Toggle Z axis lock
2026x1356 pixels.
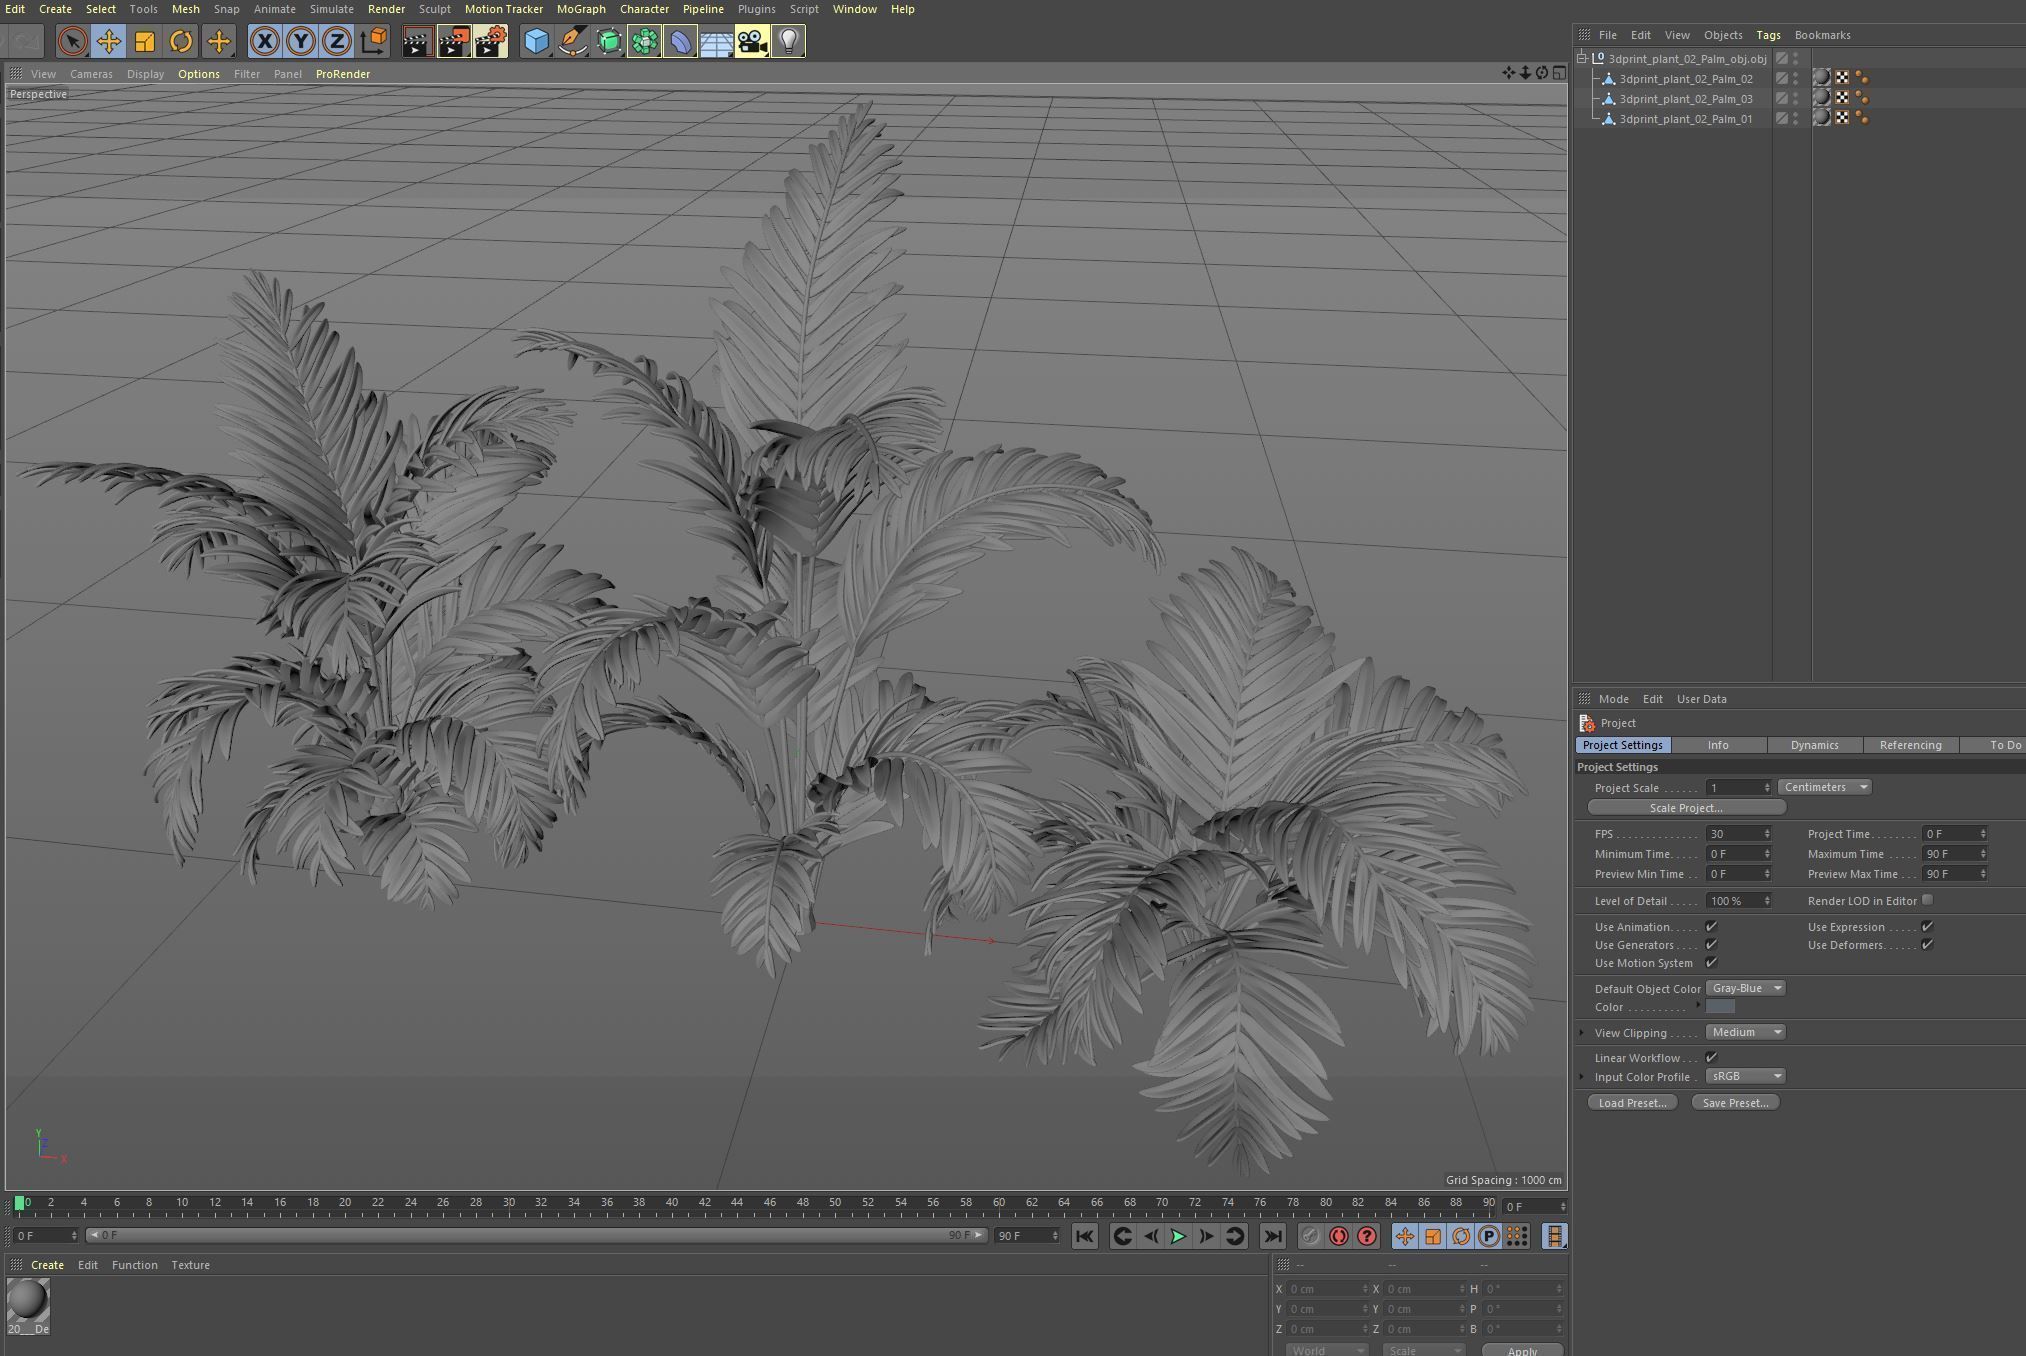[337, 41]
